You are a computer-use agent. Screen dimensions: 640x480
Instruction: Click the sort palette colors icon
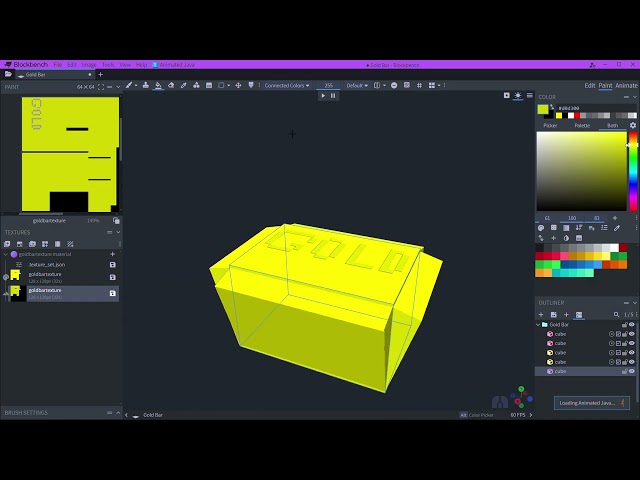(x=579, y=228)
